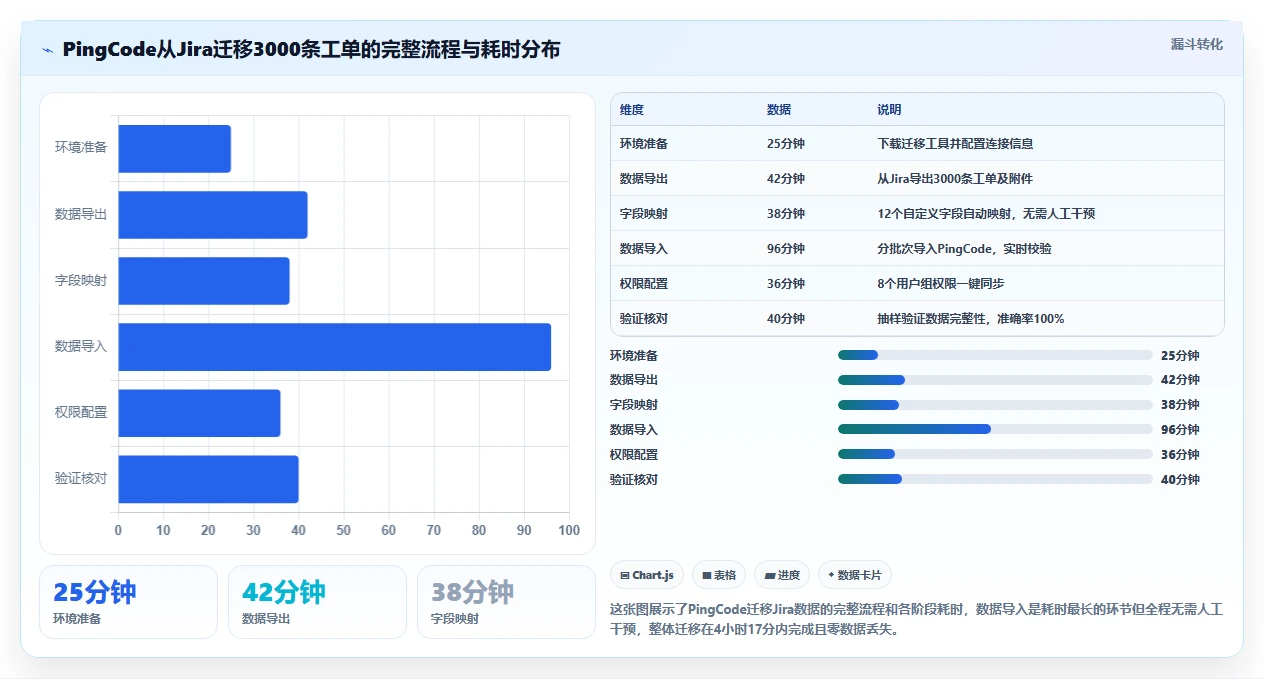1264x679 pixels.
Task: Click the 验证核对 label on the chart's y-axis
Action: click(x=81, y=479)
